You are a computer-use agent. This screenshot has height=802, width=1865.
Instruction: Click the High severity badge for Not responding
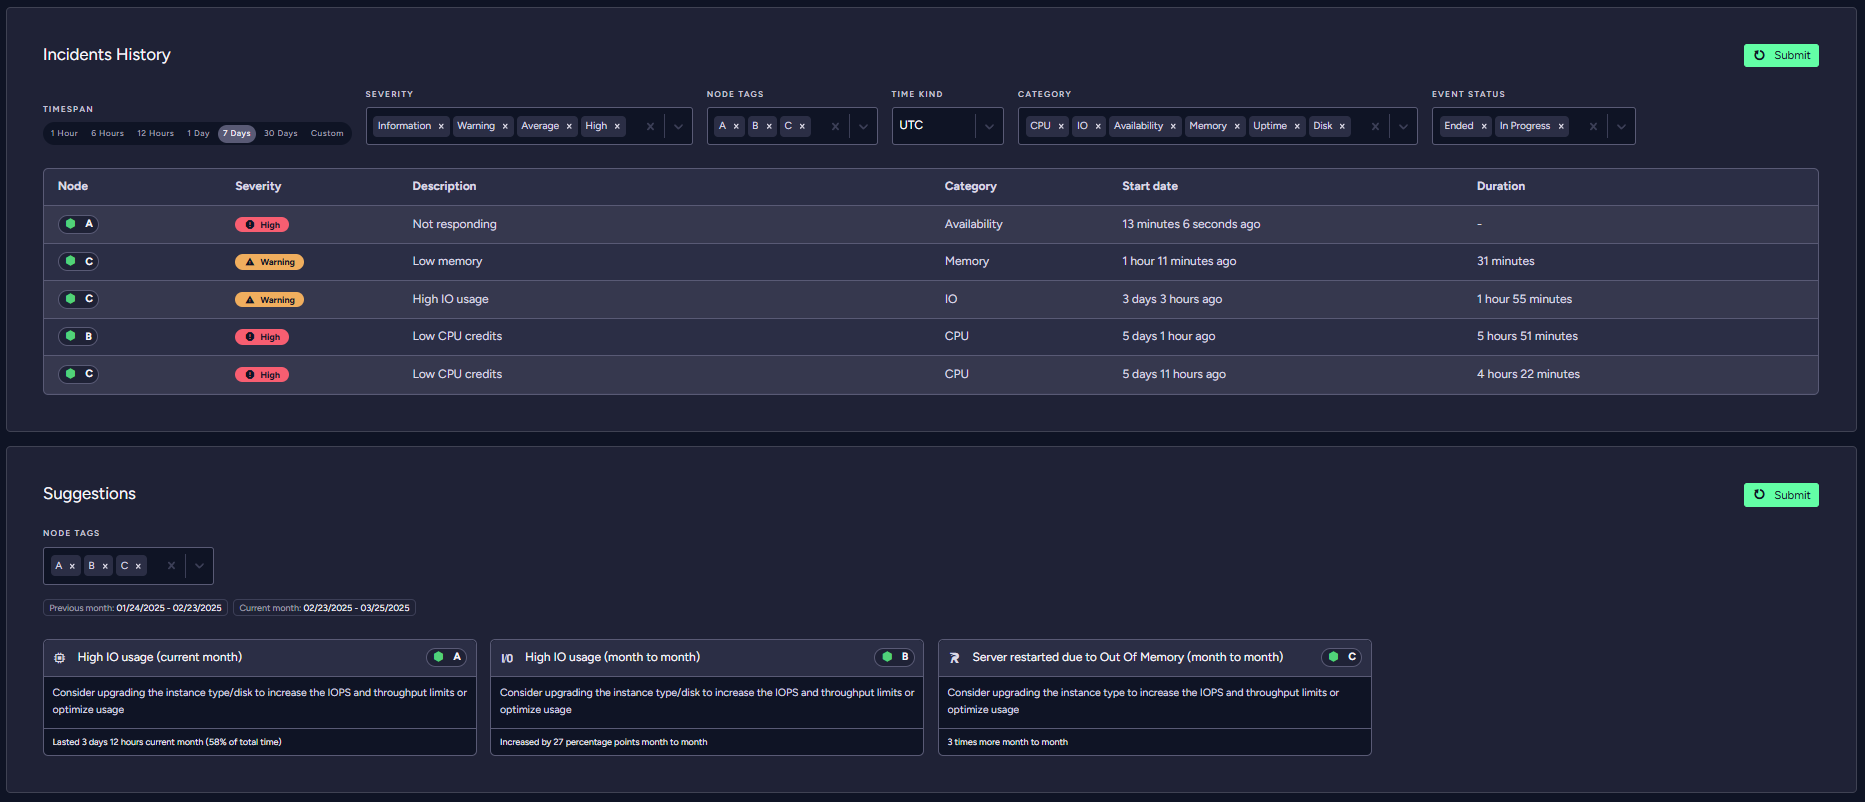point(262,225)
